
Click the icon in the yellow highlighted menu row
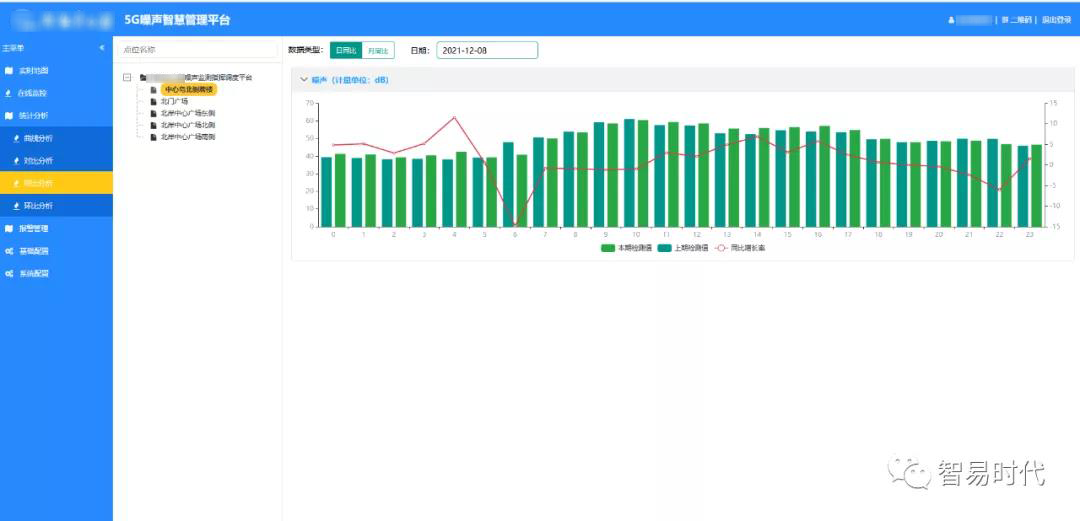click(17, 183)
